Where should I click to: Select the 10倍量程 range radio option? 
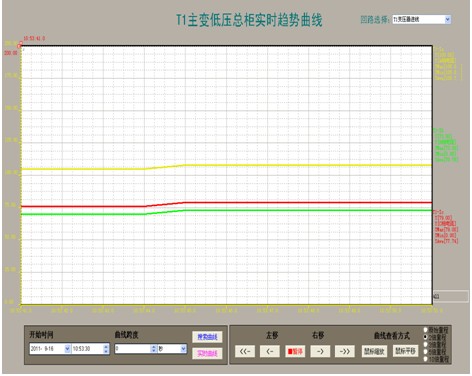pyautogui.click(x=425, y=359)
